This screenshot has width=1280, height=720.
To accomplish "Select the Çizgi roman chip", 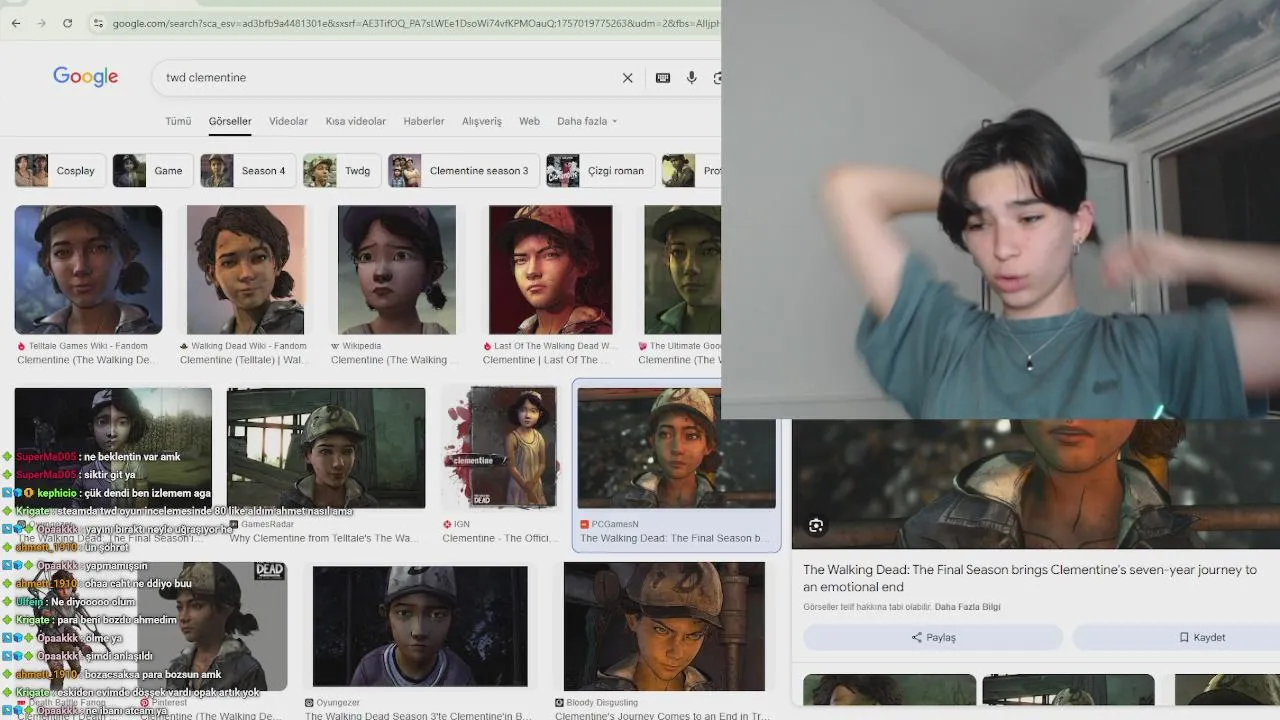I will [600, 171].
